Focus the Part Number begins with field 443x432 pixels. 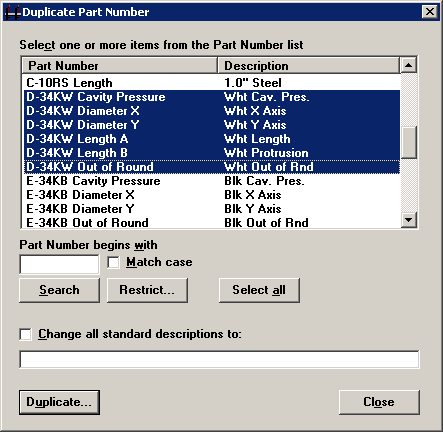59,265
